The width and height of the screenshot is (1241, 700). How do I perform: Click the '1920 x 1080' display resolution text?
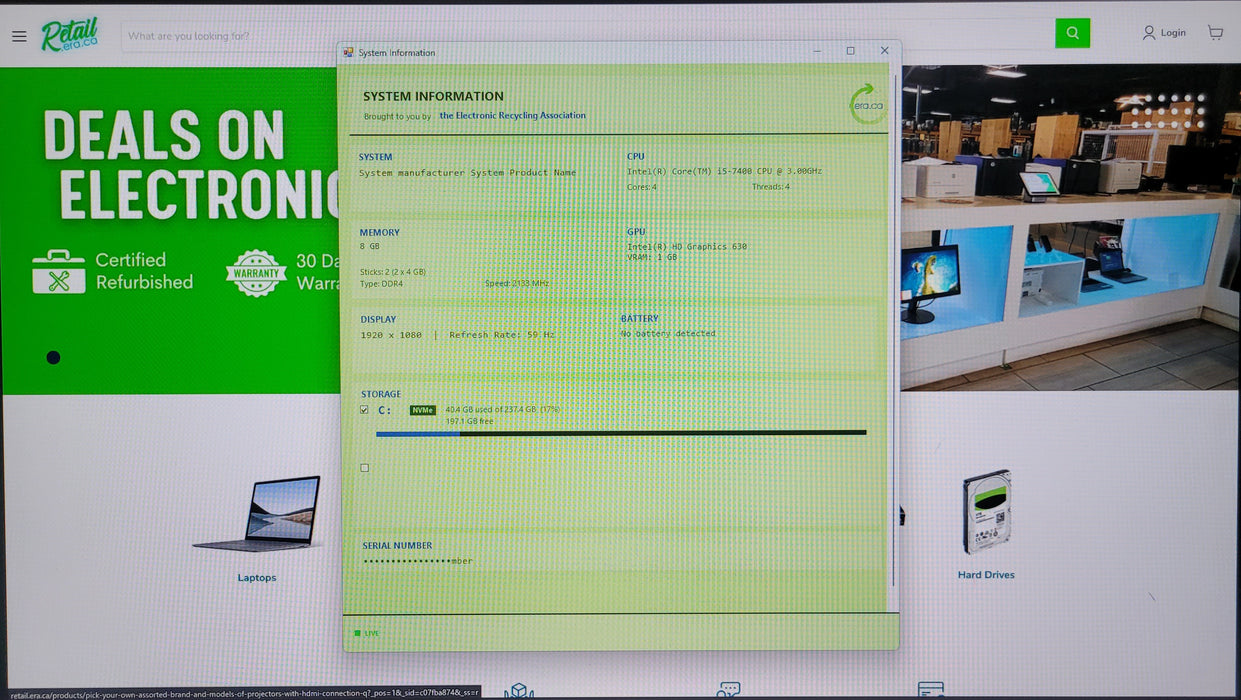pos(391,335)
